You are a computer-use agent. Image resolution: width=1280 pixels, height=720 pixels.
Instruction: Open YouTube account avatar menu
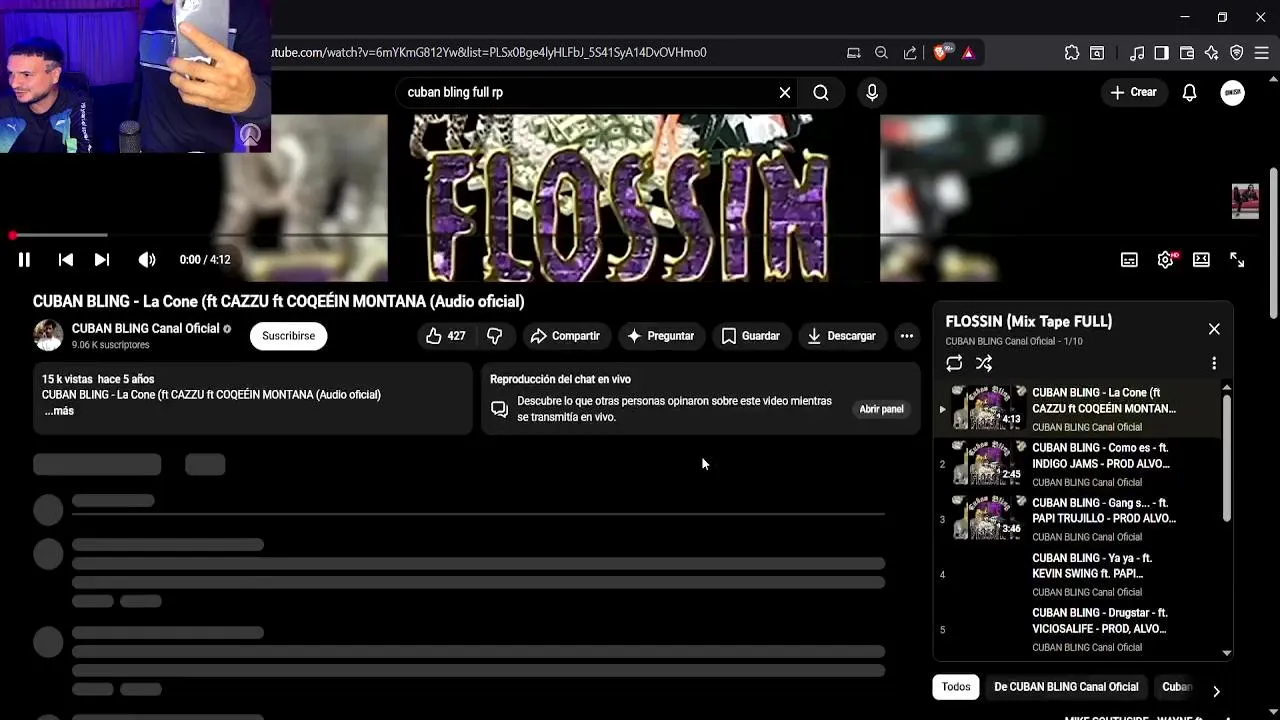click(x=1233, y=92)
